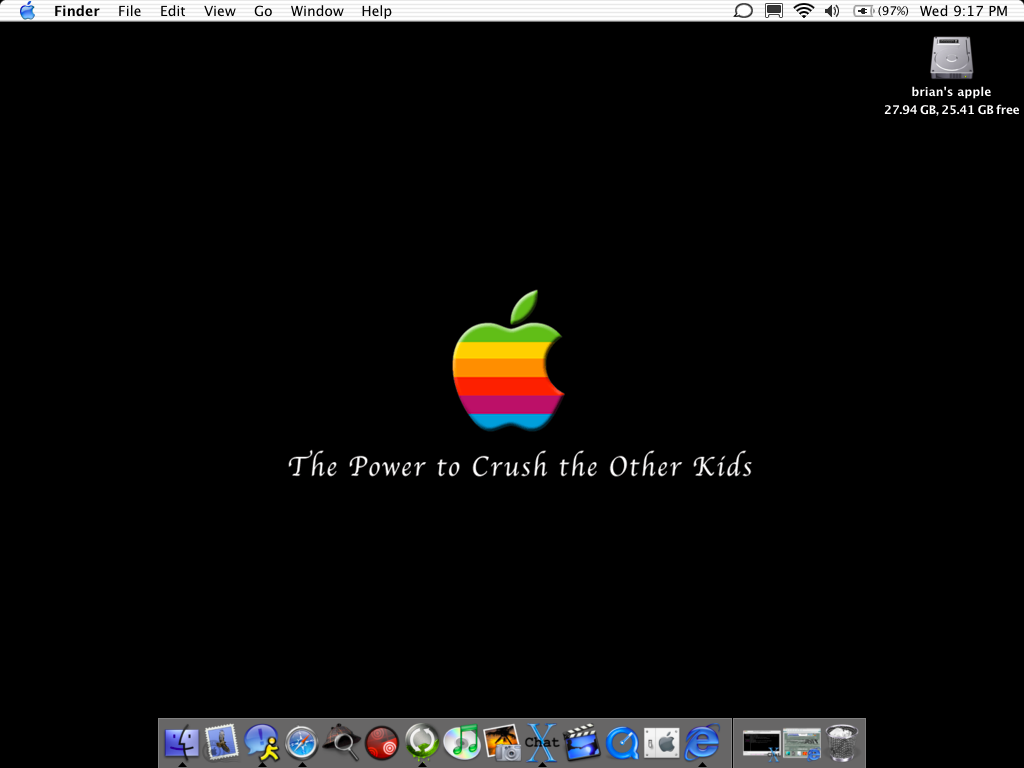Open QuickTime Player from the Dock
1024x768 pixels.
coord(622,744)
